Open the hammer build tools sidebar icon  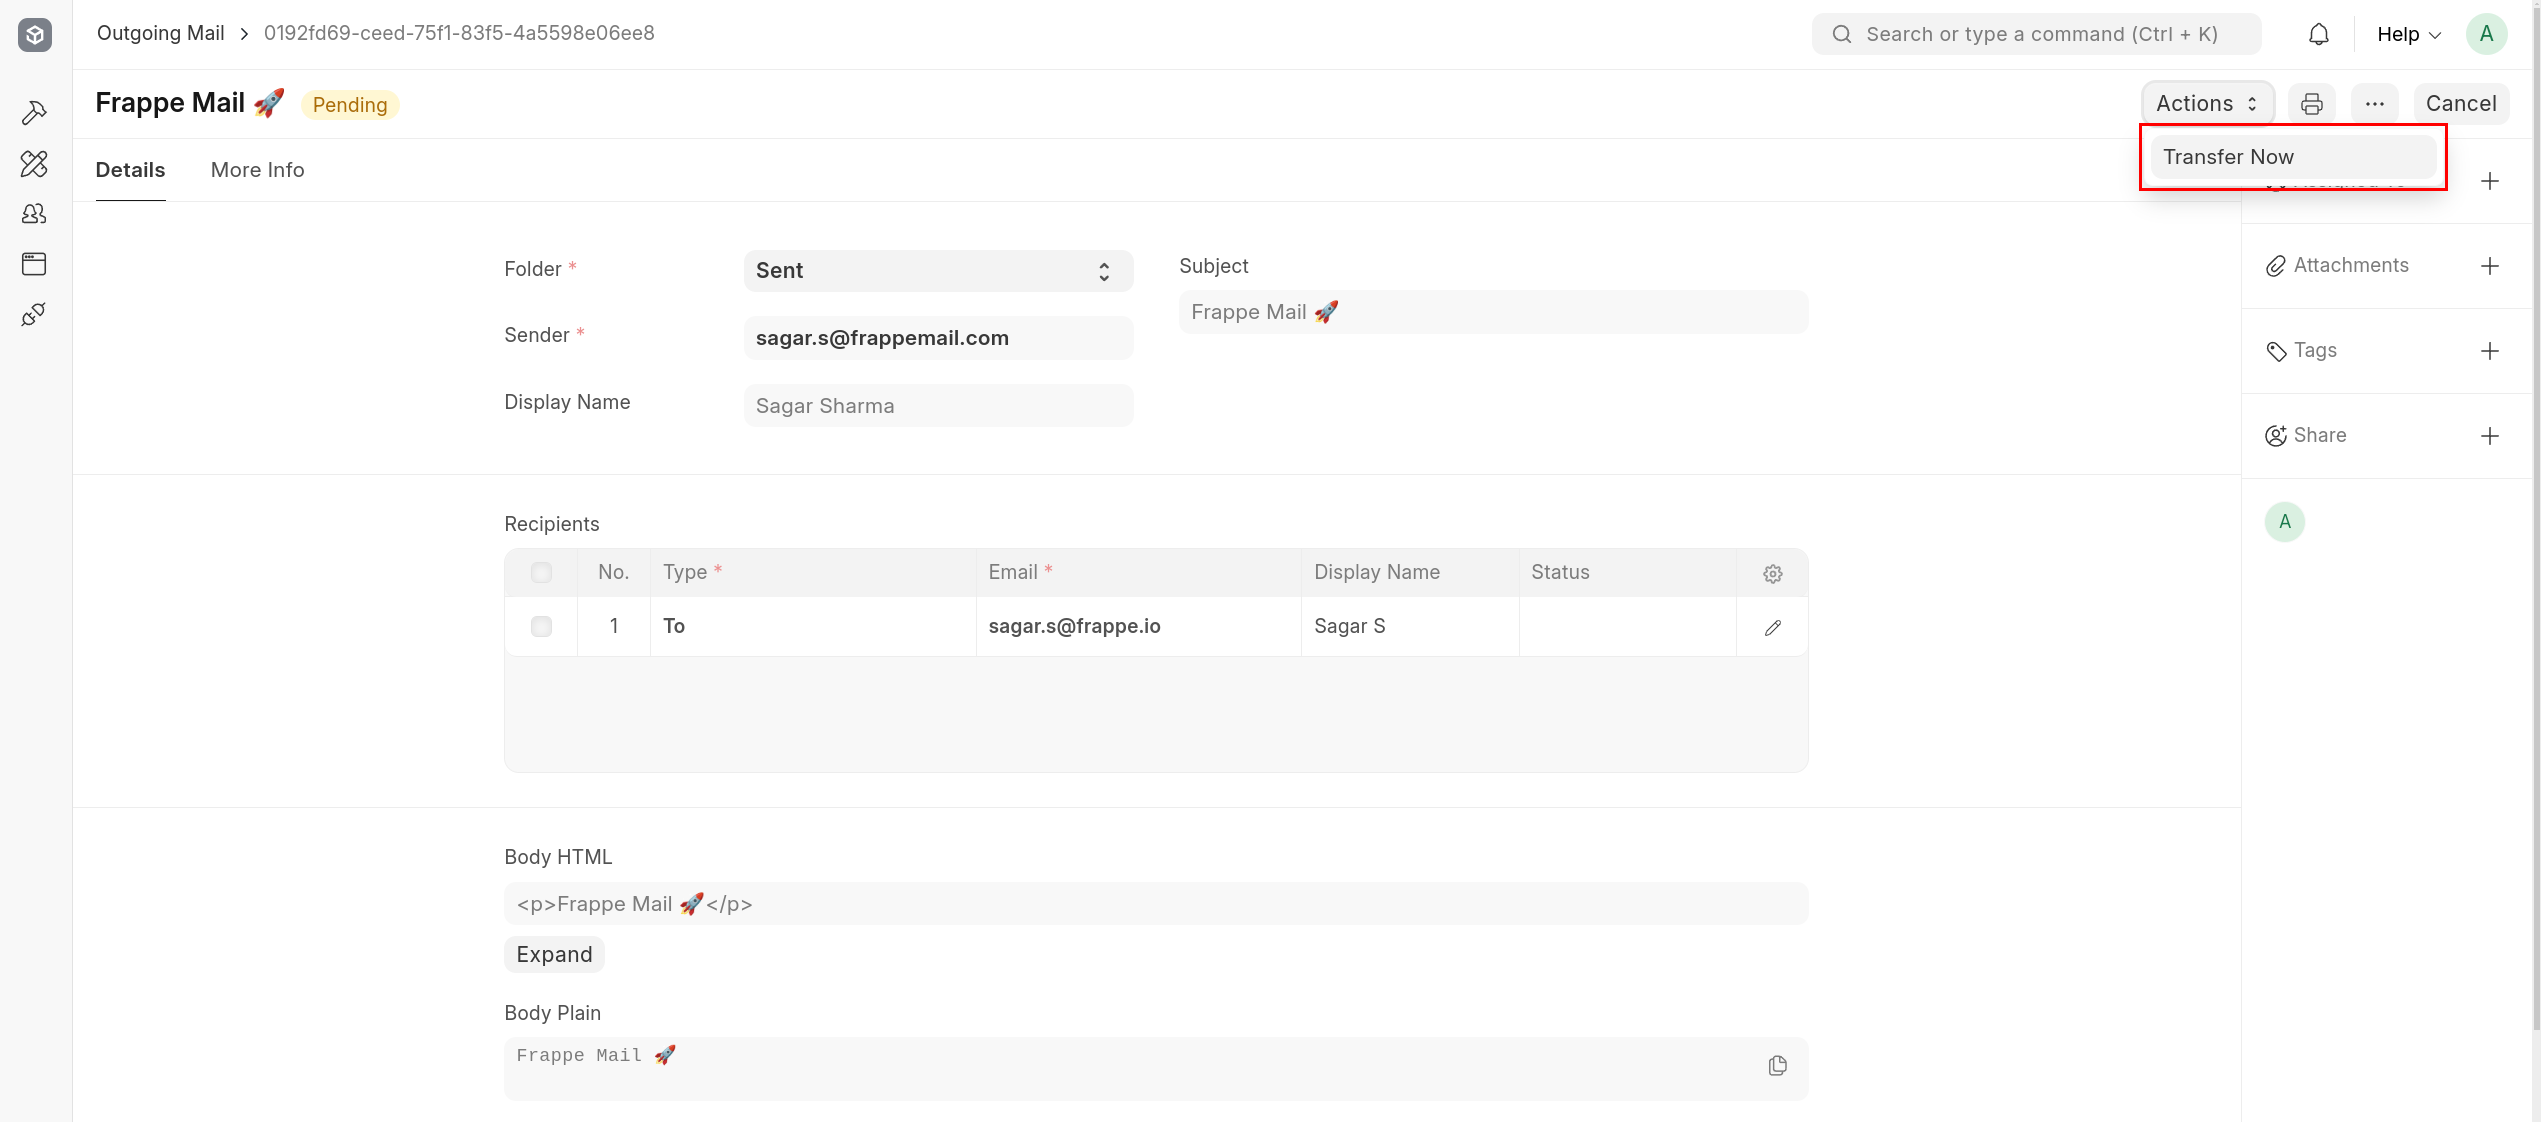[x=34, y=113]
